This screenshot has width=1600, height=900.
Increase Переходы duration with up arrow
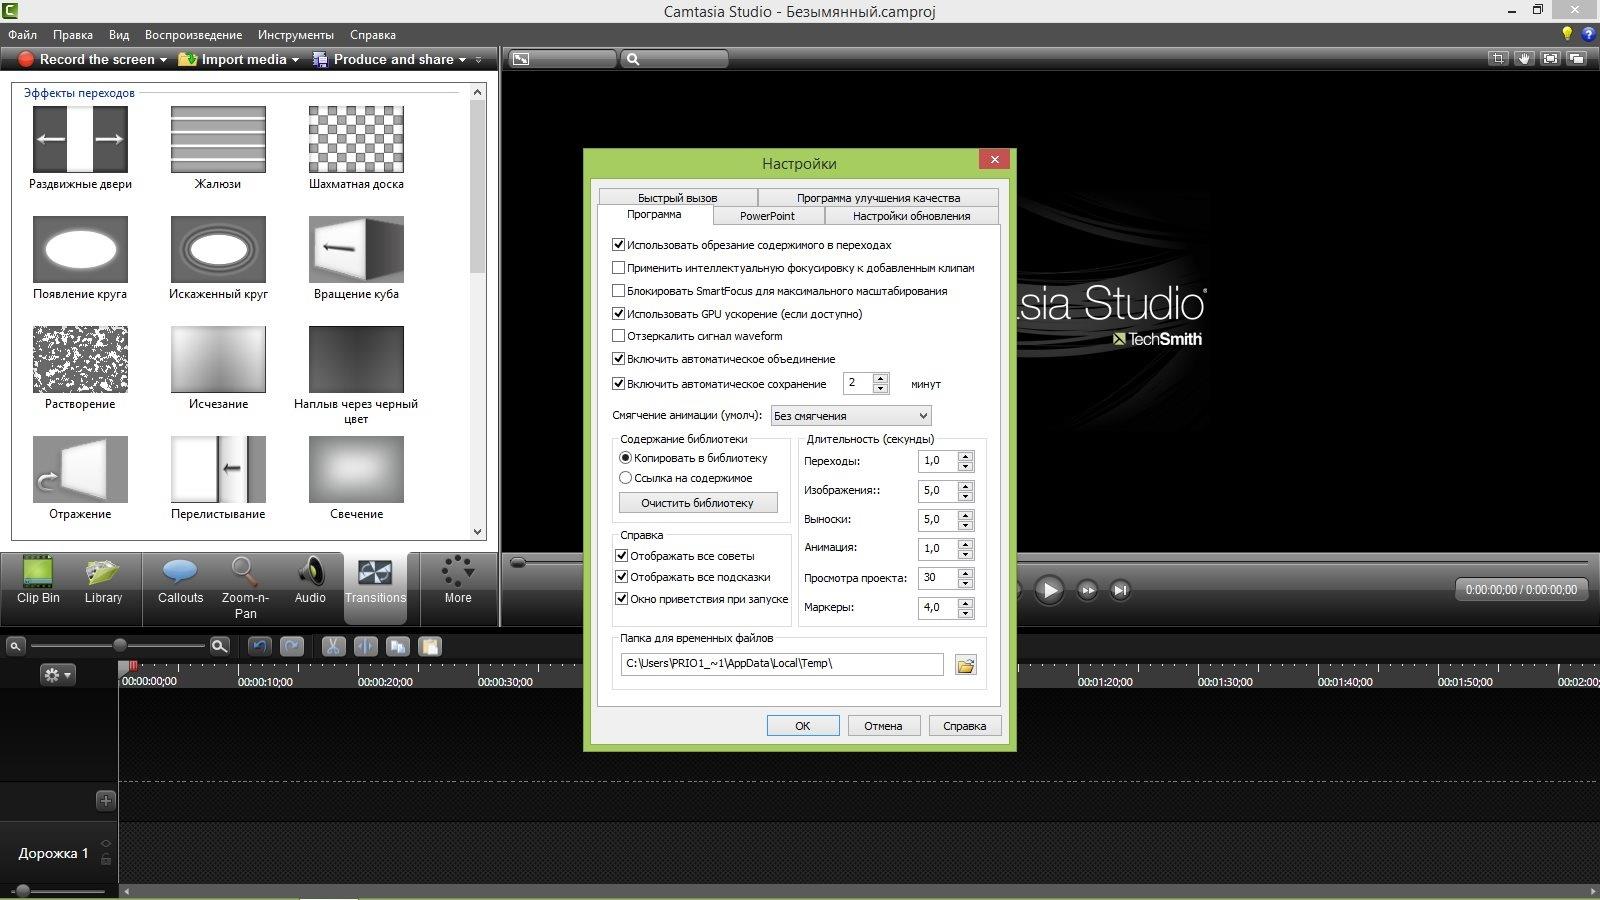pos(965,456)
